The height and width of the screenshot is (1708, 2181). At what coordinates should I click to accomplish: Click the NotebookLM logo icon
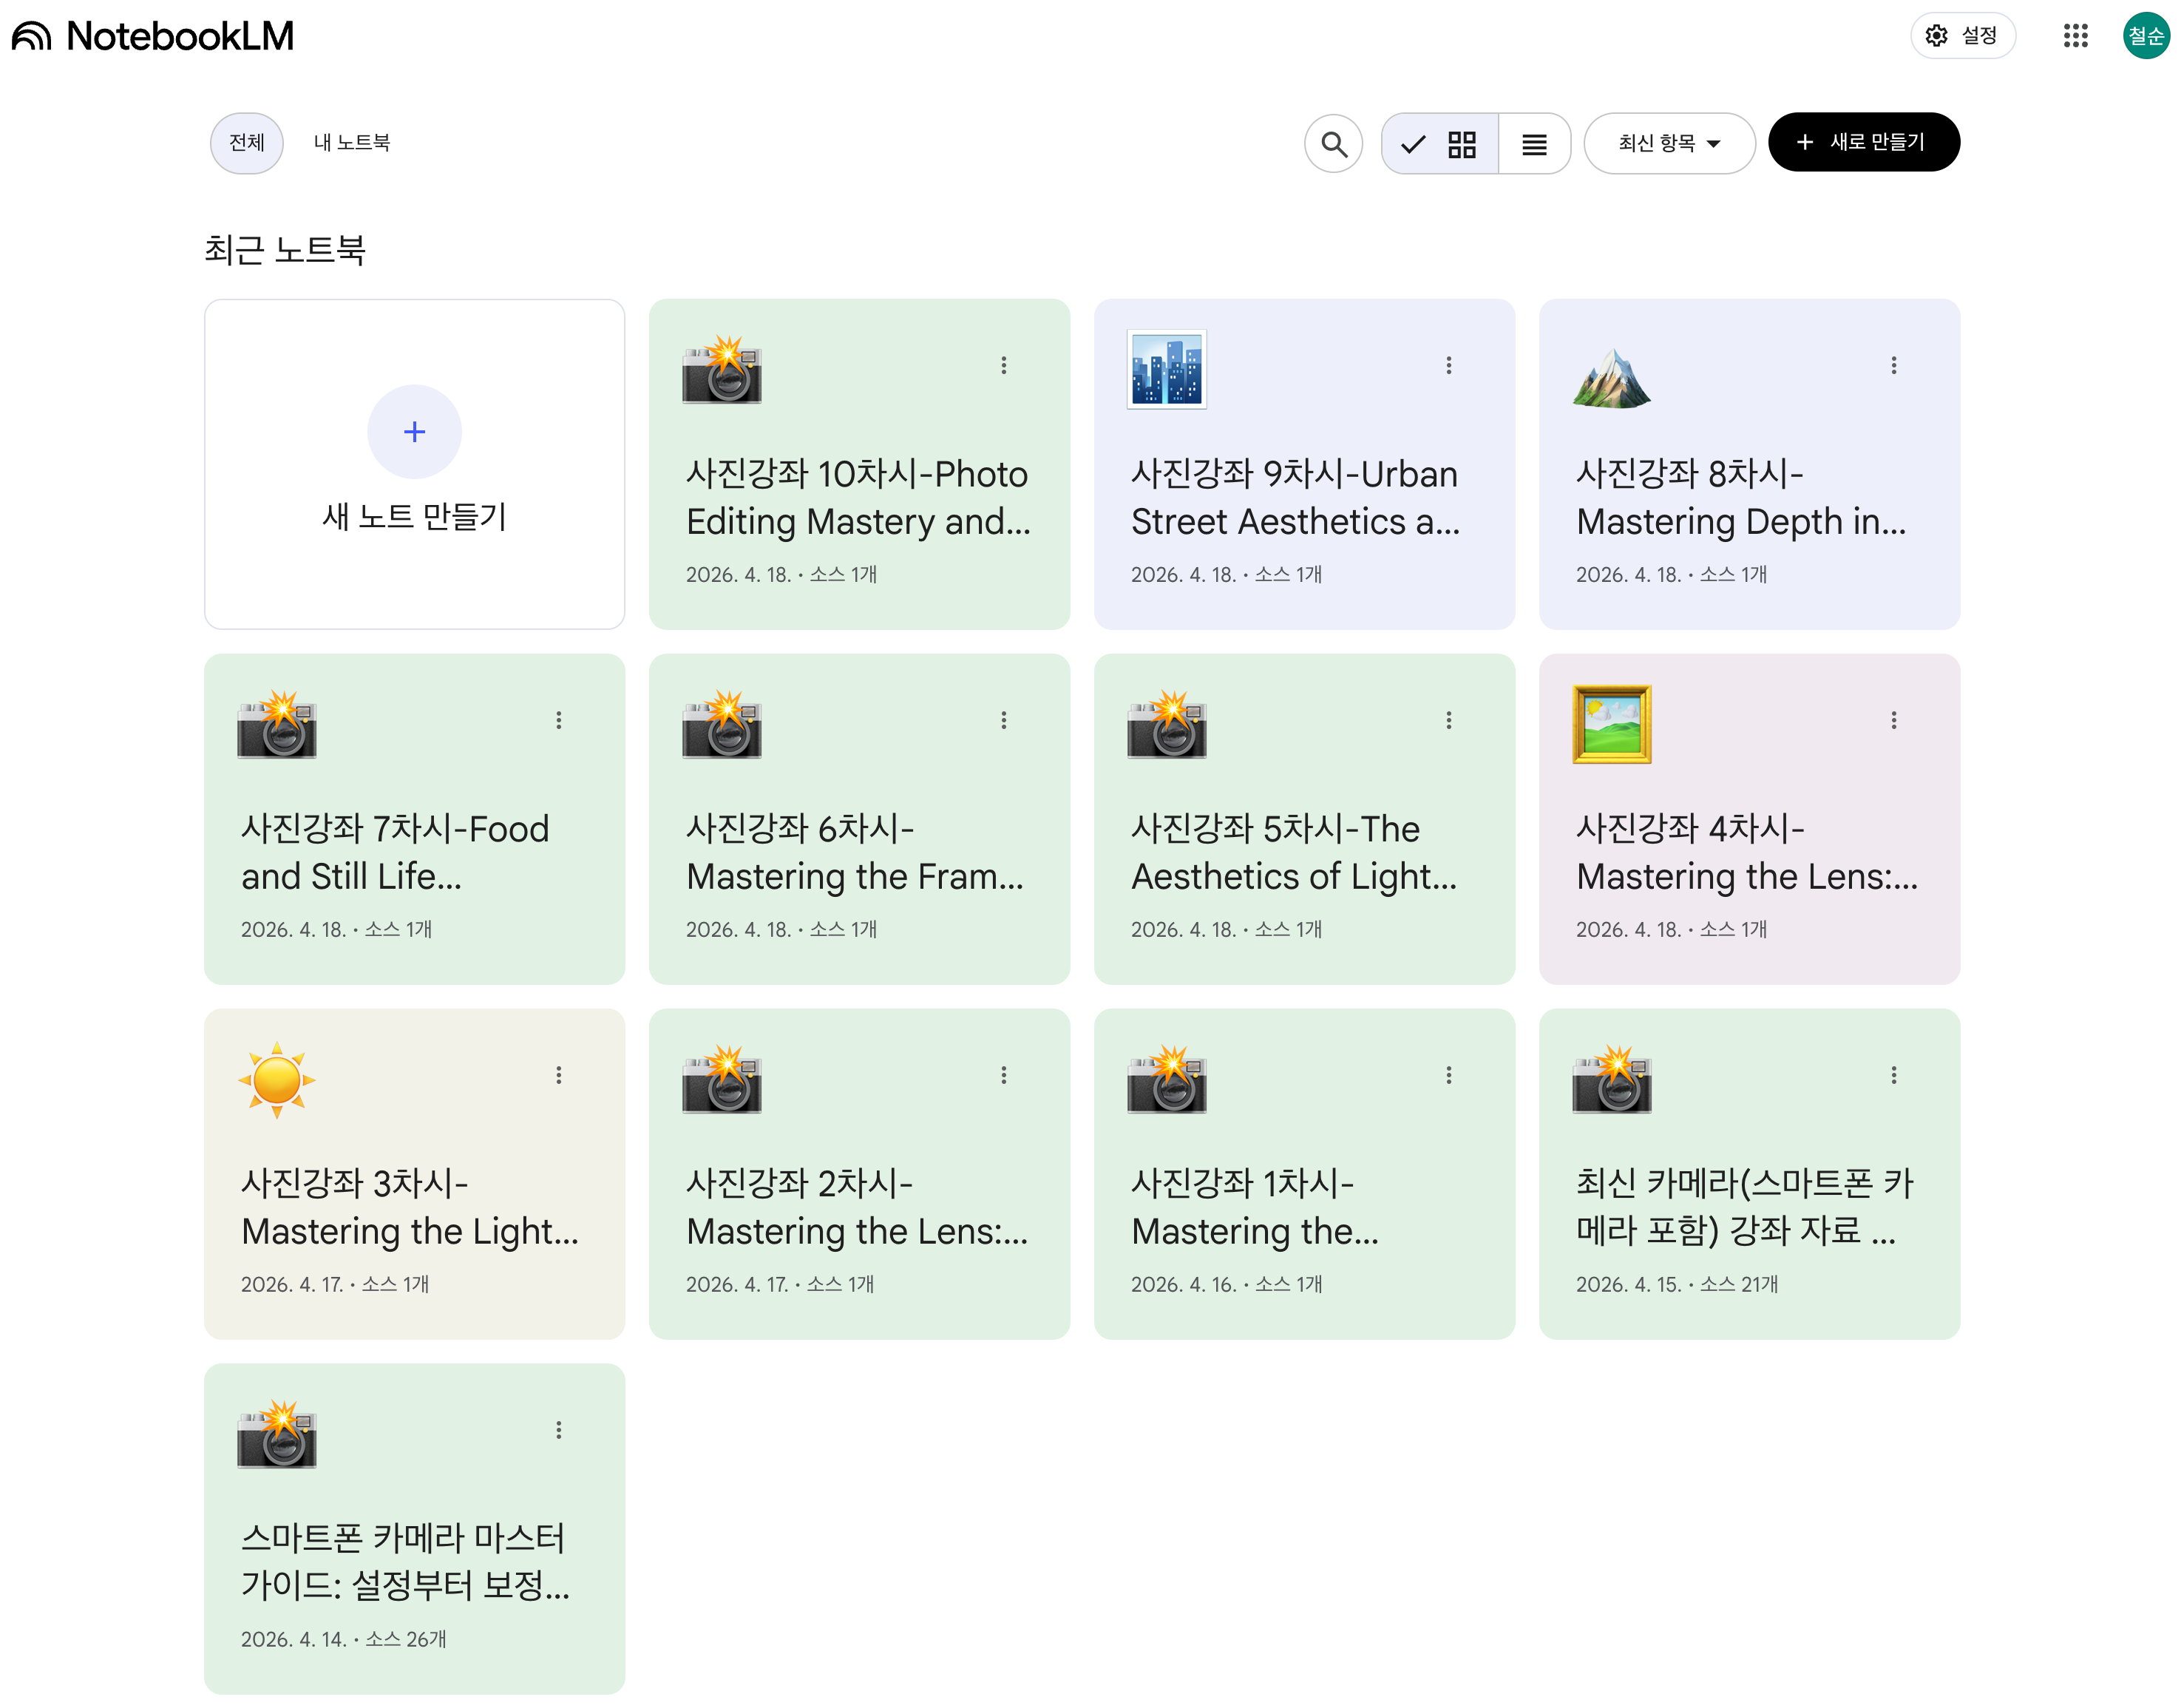tap(32, 36)
